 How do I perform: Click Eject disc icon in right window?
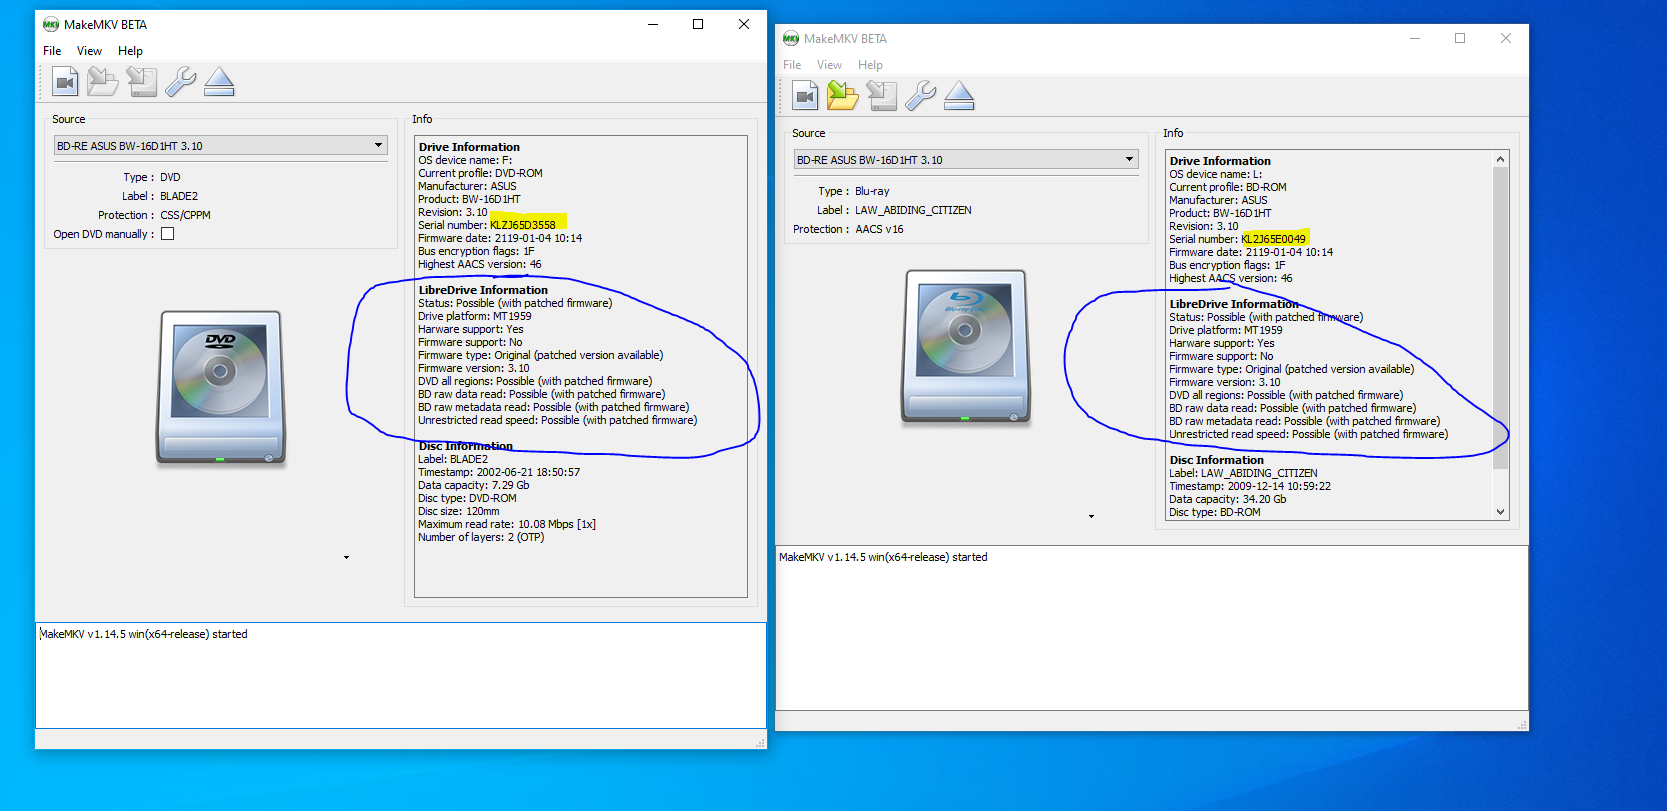959,96
